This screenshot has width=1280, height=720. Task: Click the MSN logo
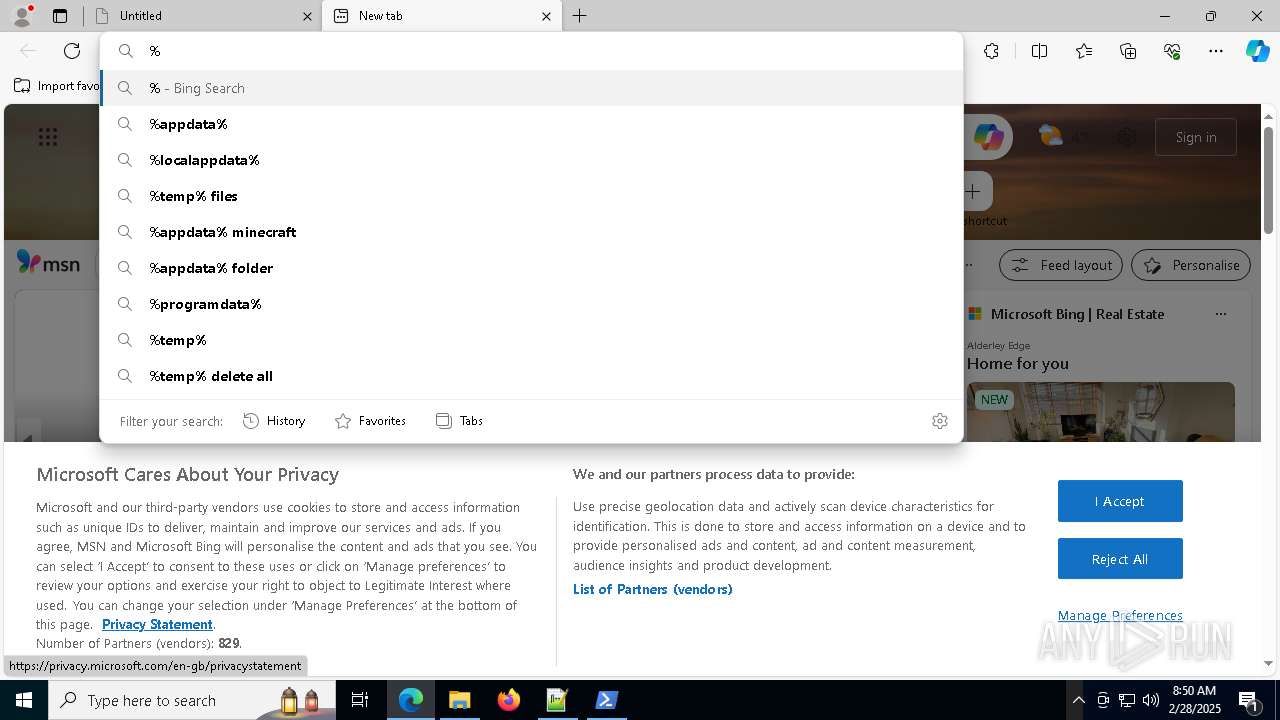[48, 263]
